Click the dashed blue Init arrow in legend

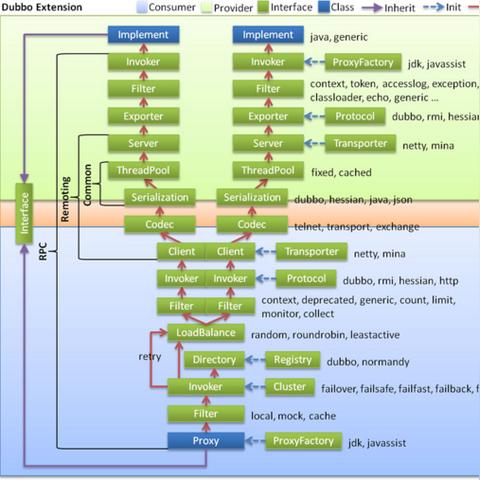pos(433,7)
